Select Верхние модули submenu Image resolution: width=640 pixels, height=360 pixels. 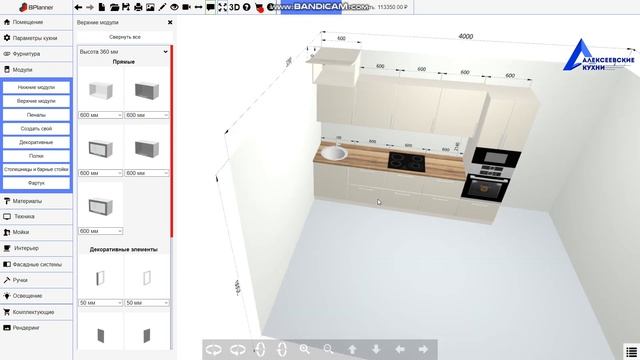(36, 101)
